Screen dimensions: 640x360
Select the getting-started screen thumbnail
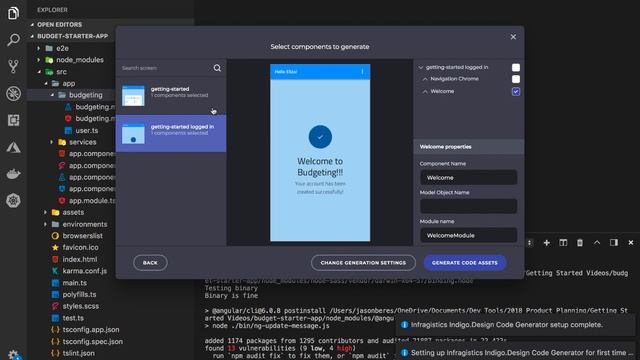pos(133,96)
